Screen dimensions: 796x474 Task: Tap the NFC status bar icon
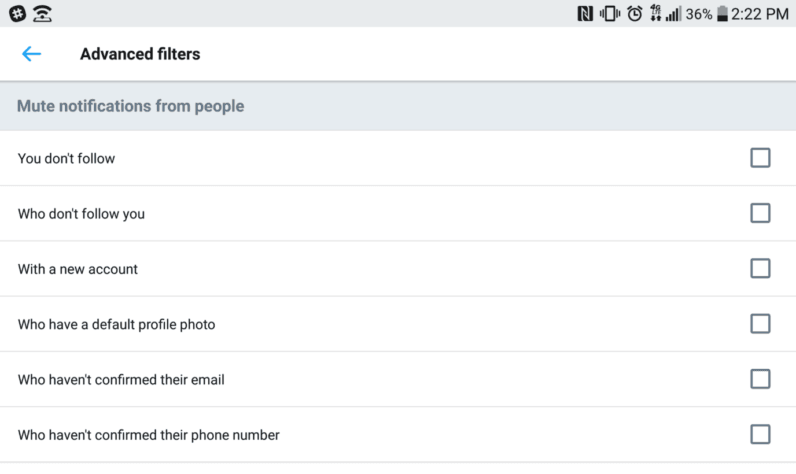[x=585, y=14]
